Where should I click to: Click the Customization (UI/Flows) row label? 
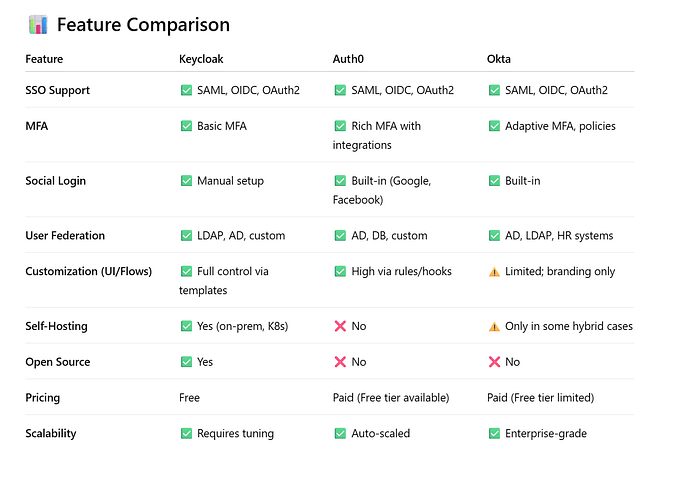[x=89, y=272]
